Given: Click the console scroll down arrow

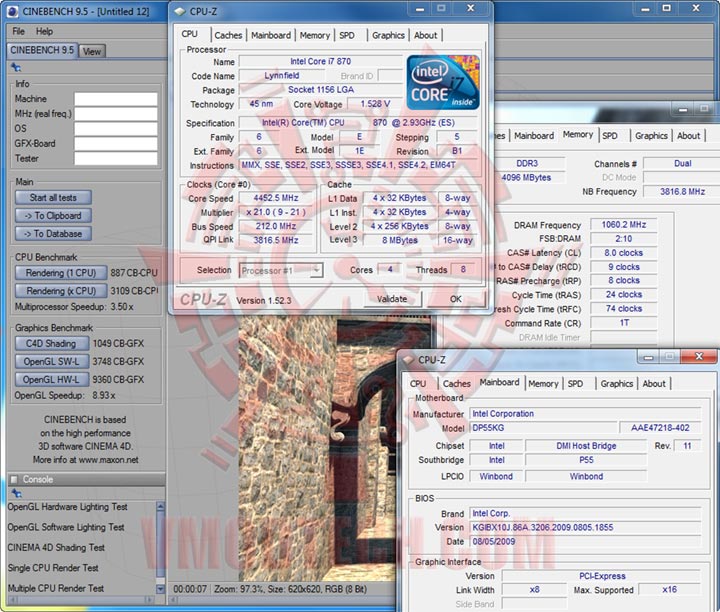Looking at the screenshot, I should (x=160, y=589).
